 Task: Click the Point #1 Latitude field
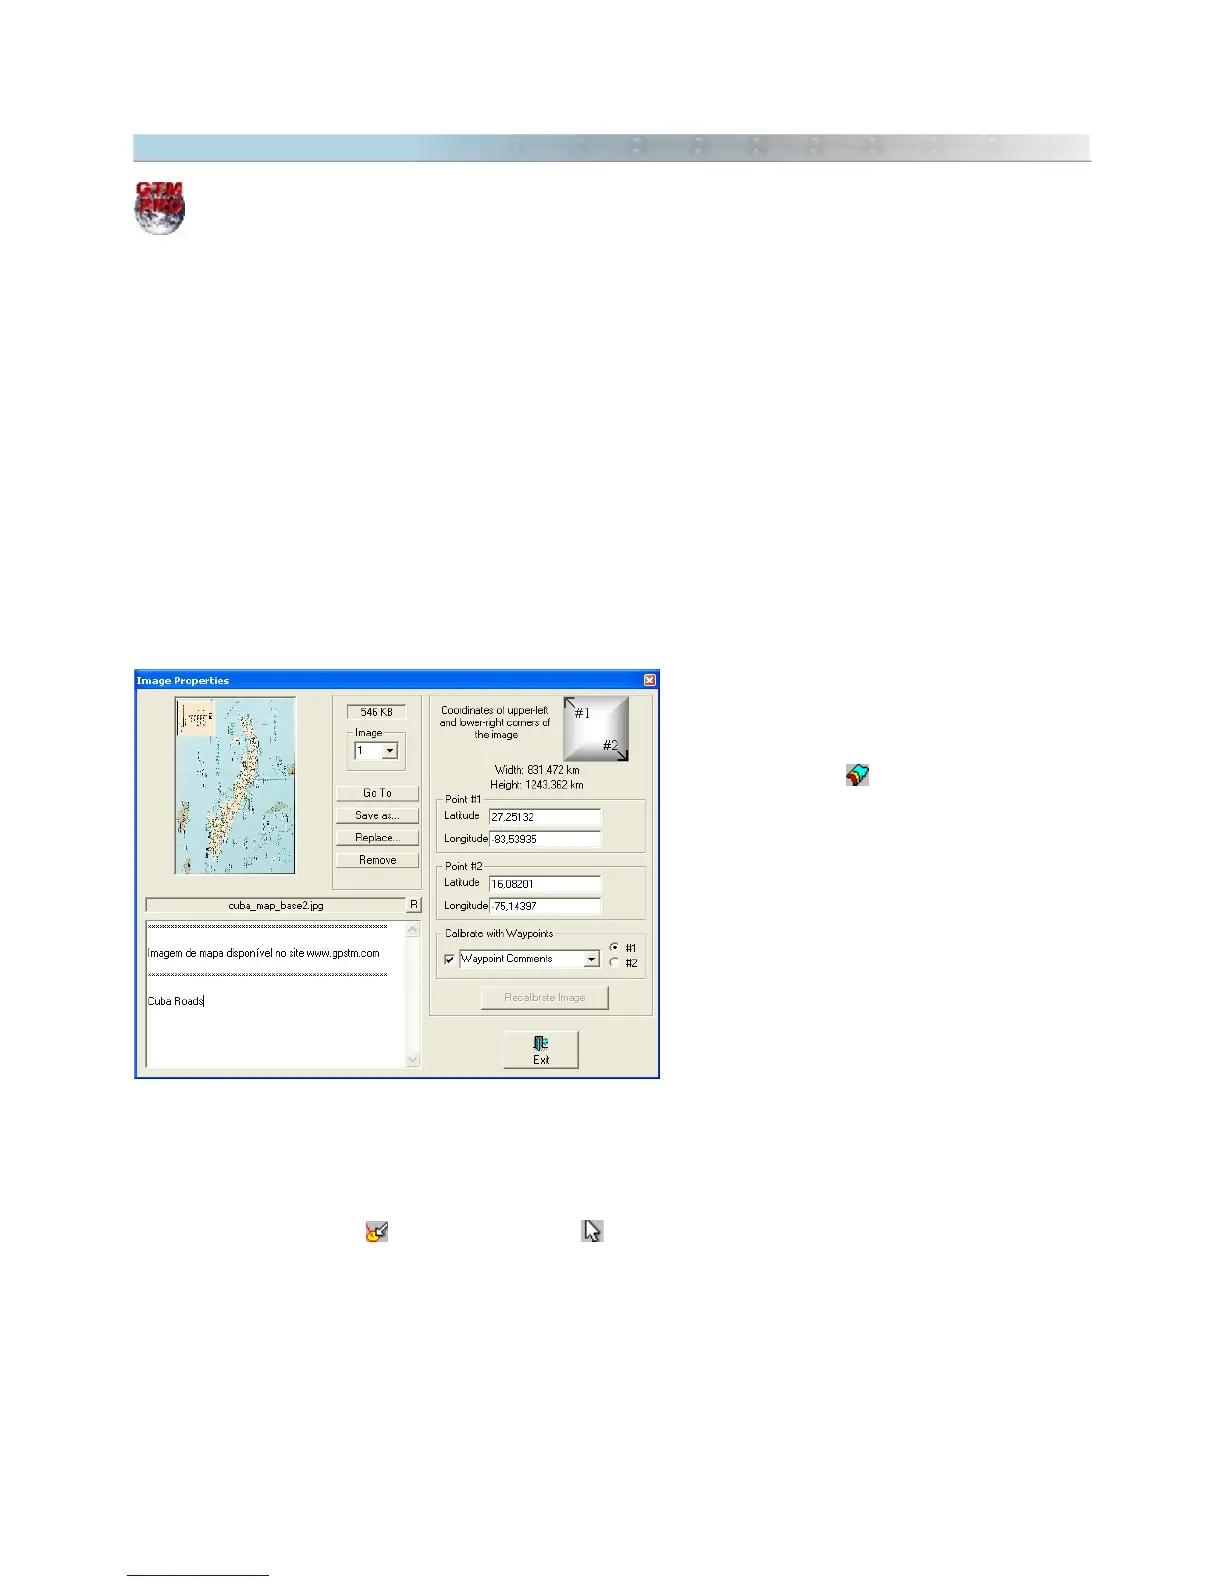[544, 817]
